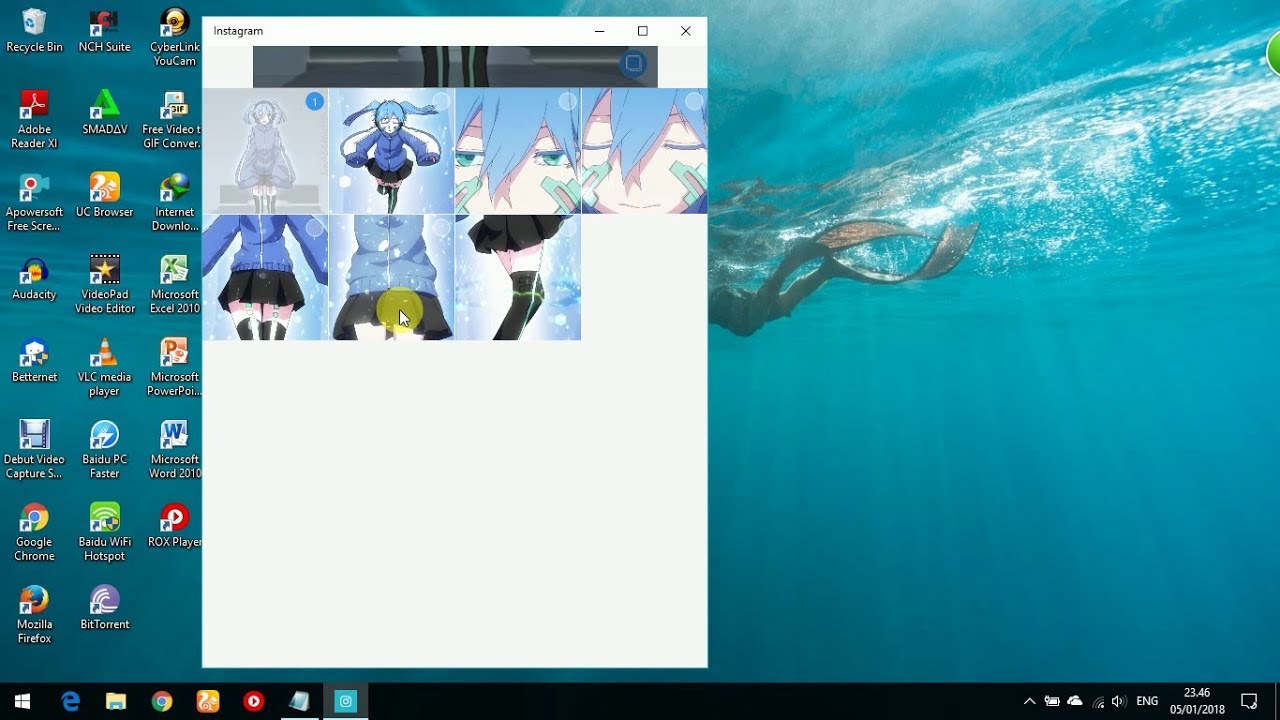The width and height of the screenshot is (1280, 720).
Task: Launch CyberLink YouCam from the desktop
Action: pyautogui.click(x=174, y=37)
